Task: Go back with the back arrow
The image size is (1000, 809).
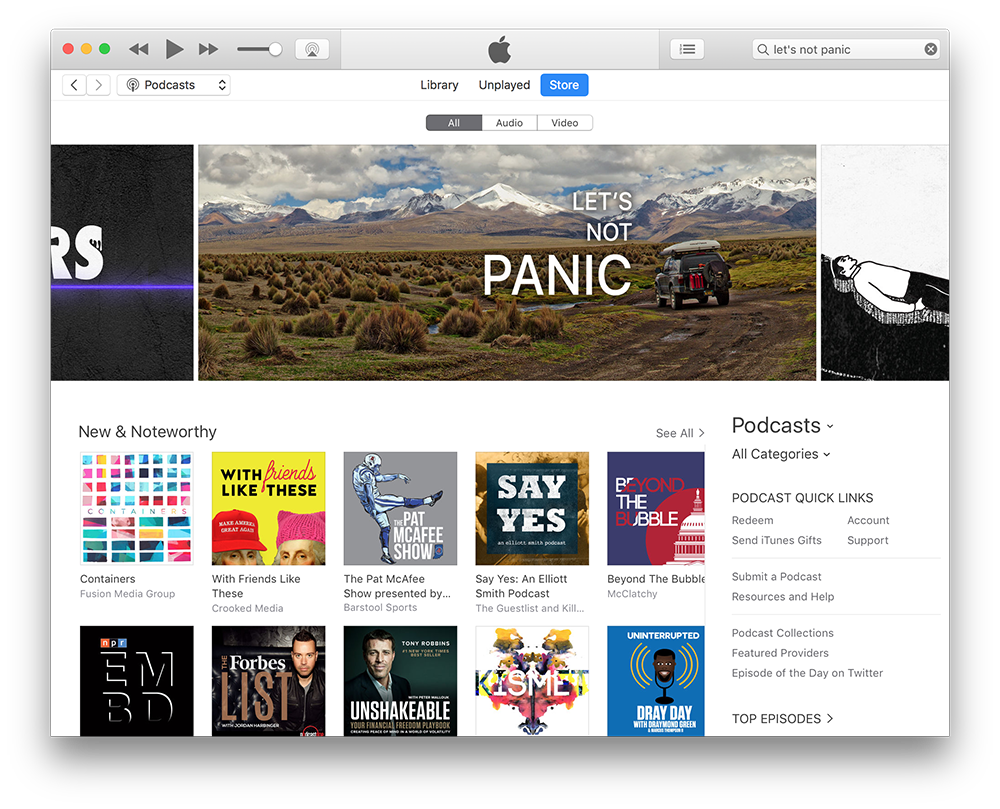Action: [x=75, y=85]
